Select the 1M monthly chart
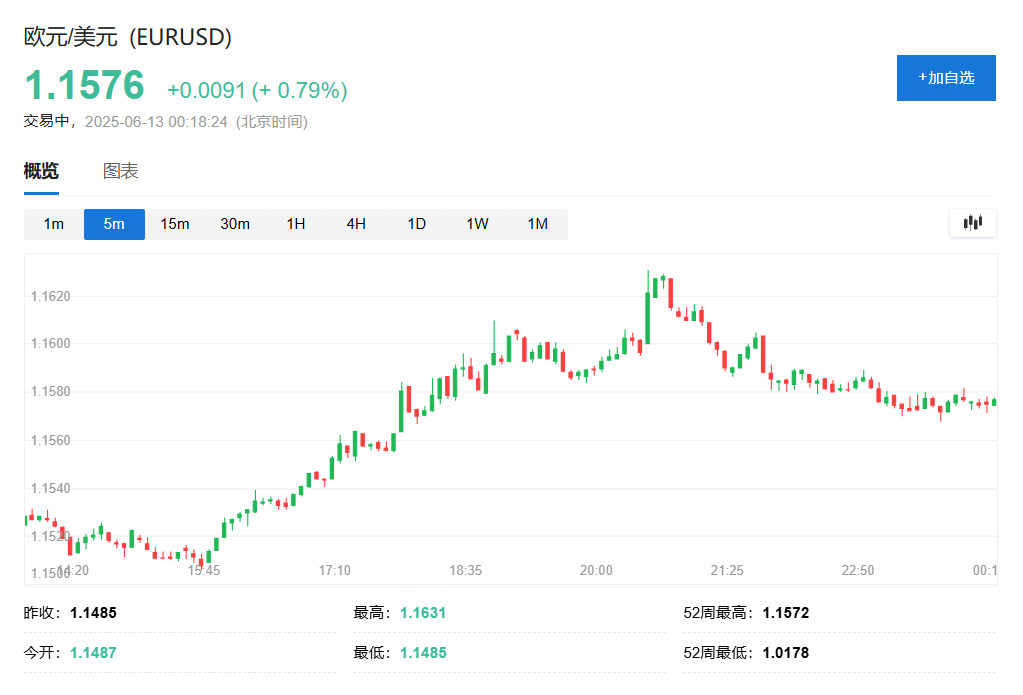The width and height of the screenshot is (1023, 695). click(538, 224)
